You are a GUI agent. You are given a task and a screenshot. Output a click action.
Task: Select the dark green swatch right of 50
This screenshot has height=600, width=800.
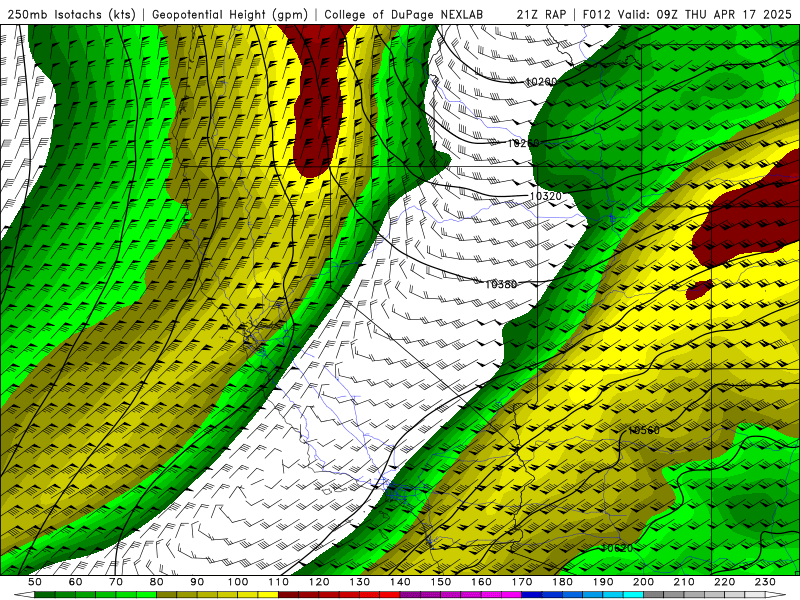45,594
